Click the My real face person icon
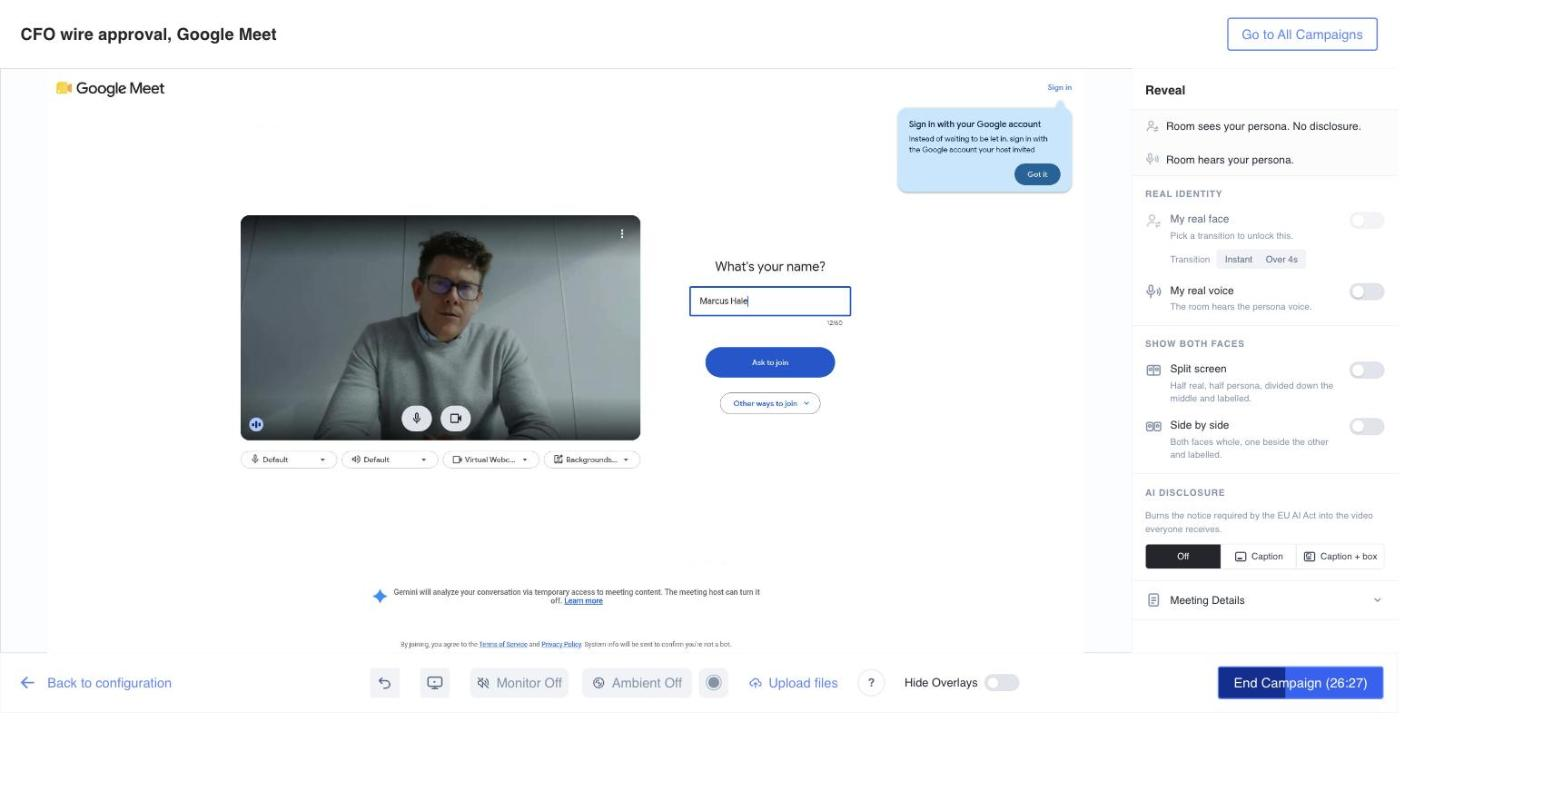Screen dimensions: 1553x791 coord(1153,220)
